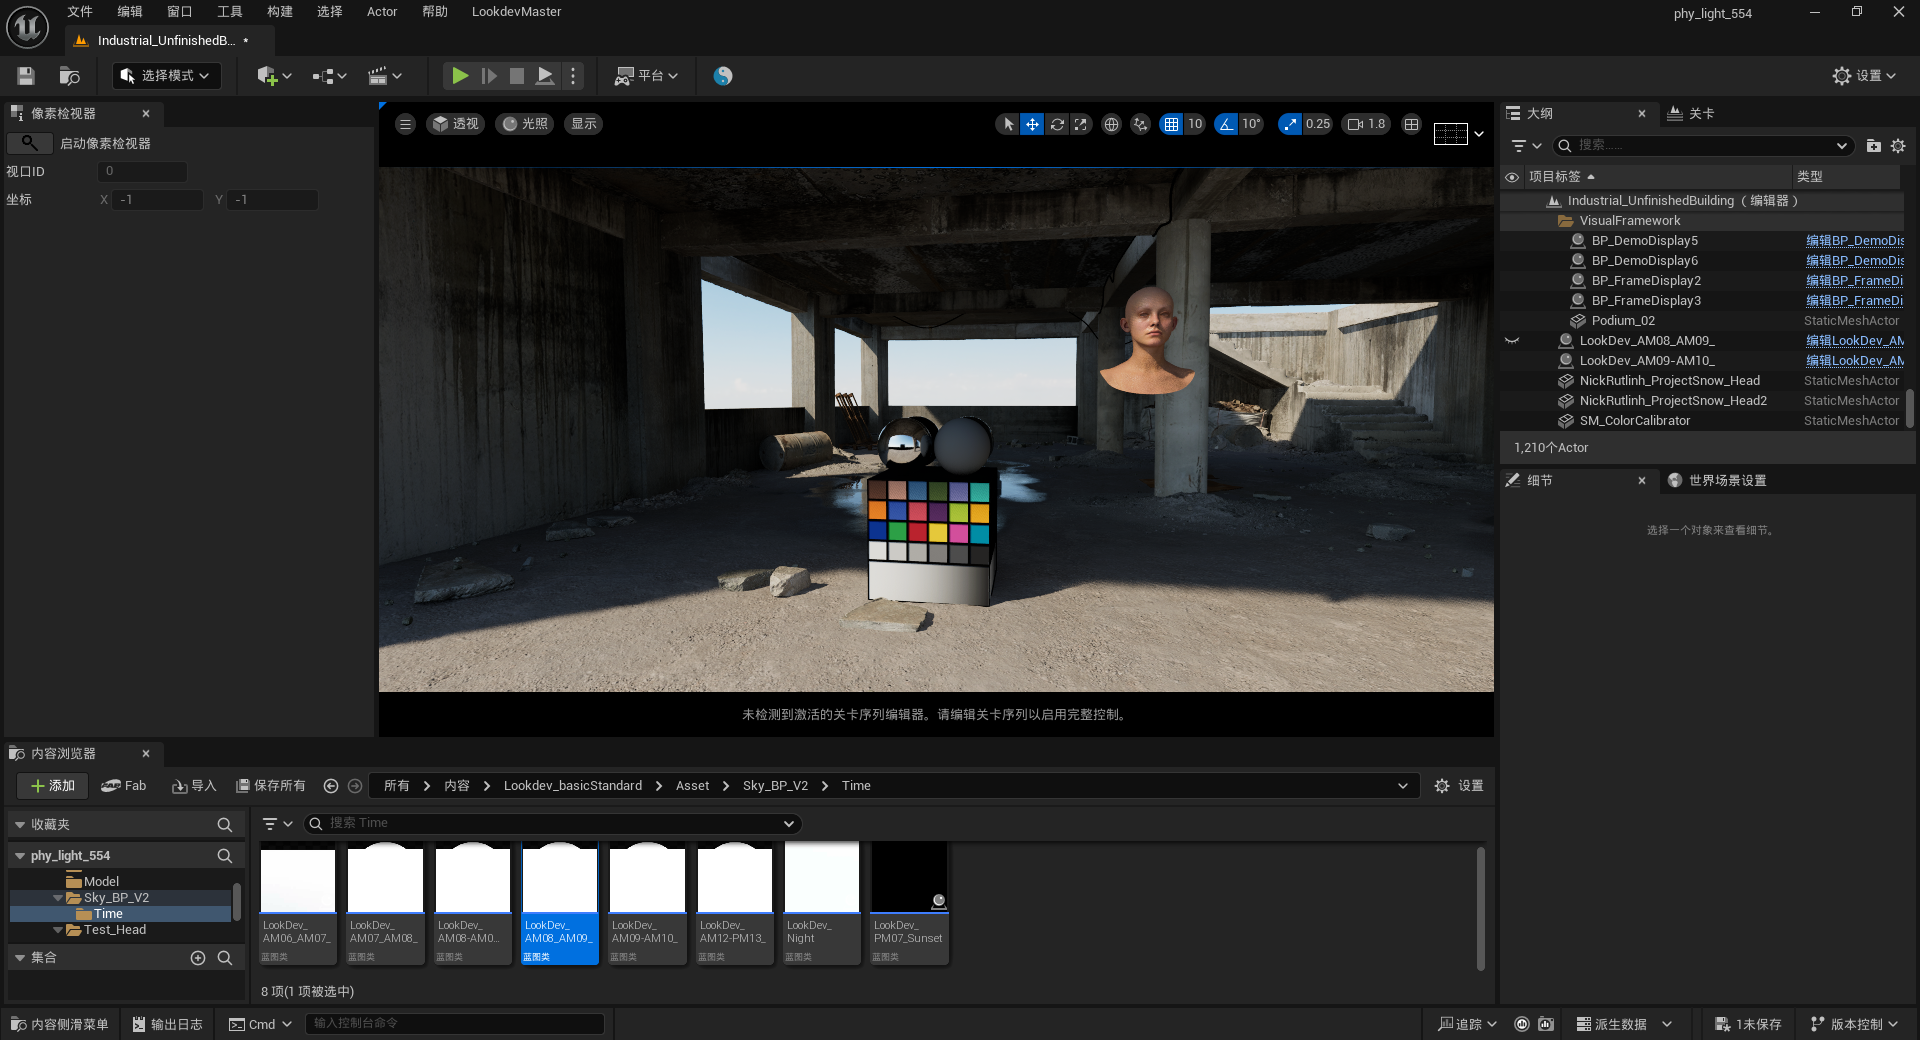
Task: Click the Add button in Content Browser
Action: point(53,786)
